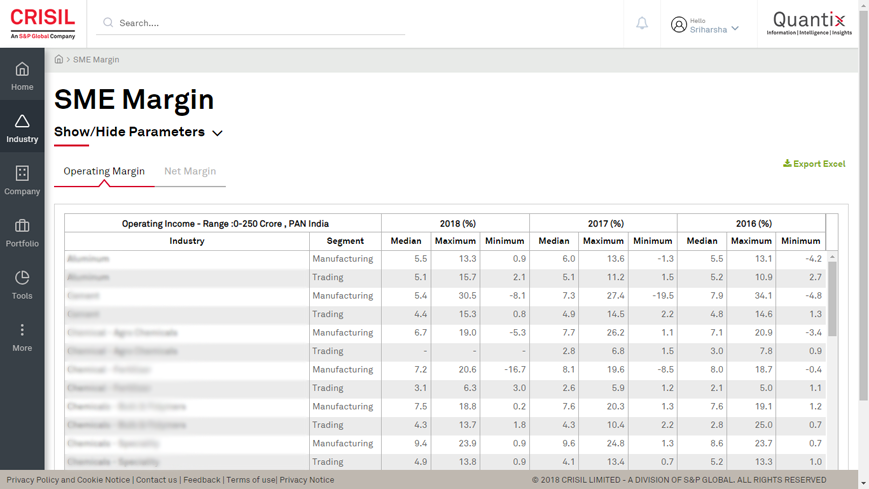Click the notifications bell icon
The image size is (869, 489).
click(642, 23)
